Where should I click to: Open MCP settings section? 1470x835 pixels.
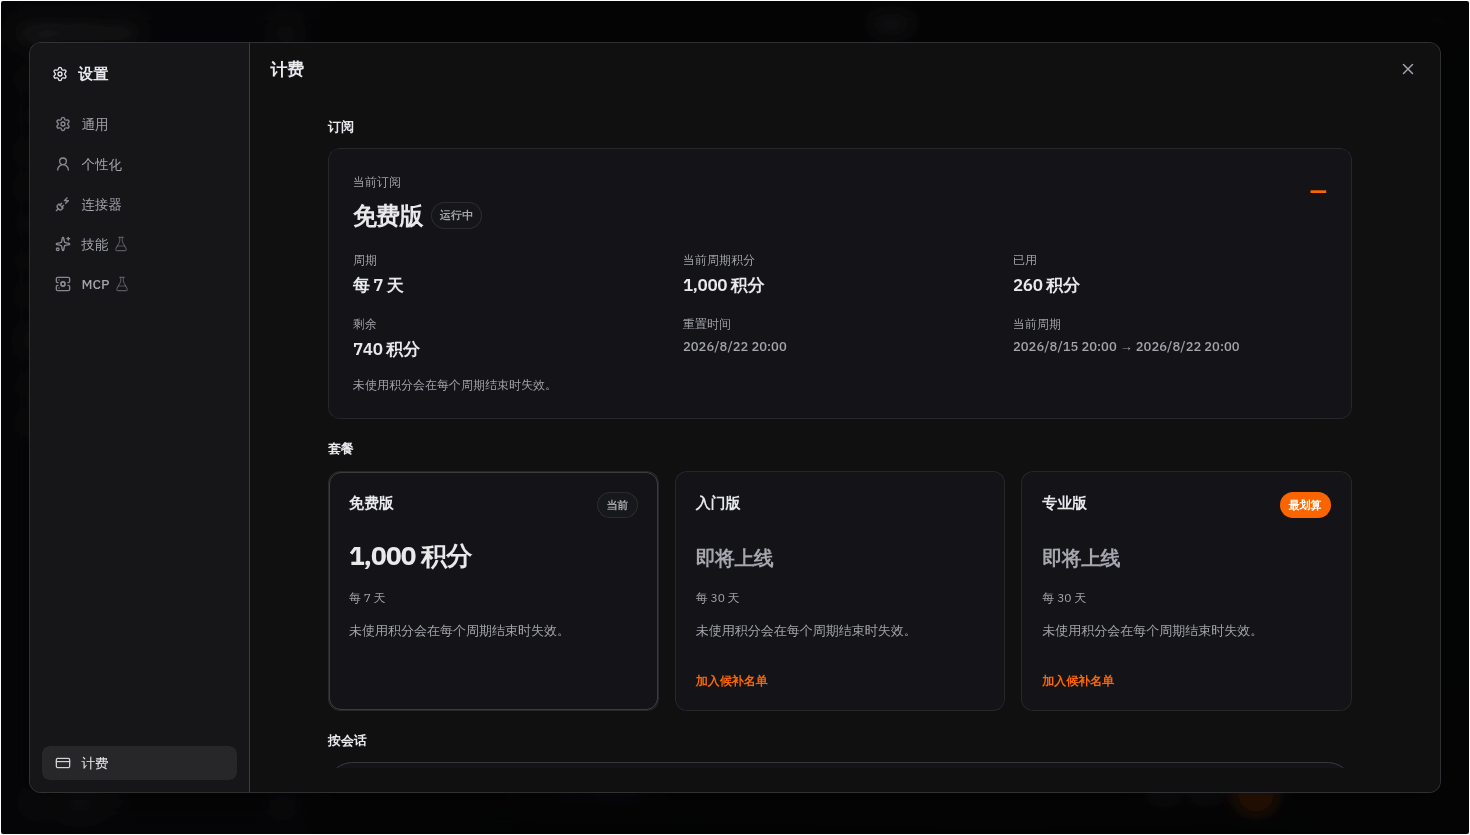139,284
